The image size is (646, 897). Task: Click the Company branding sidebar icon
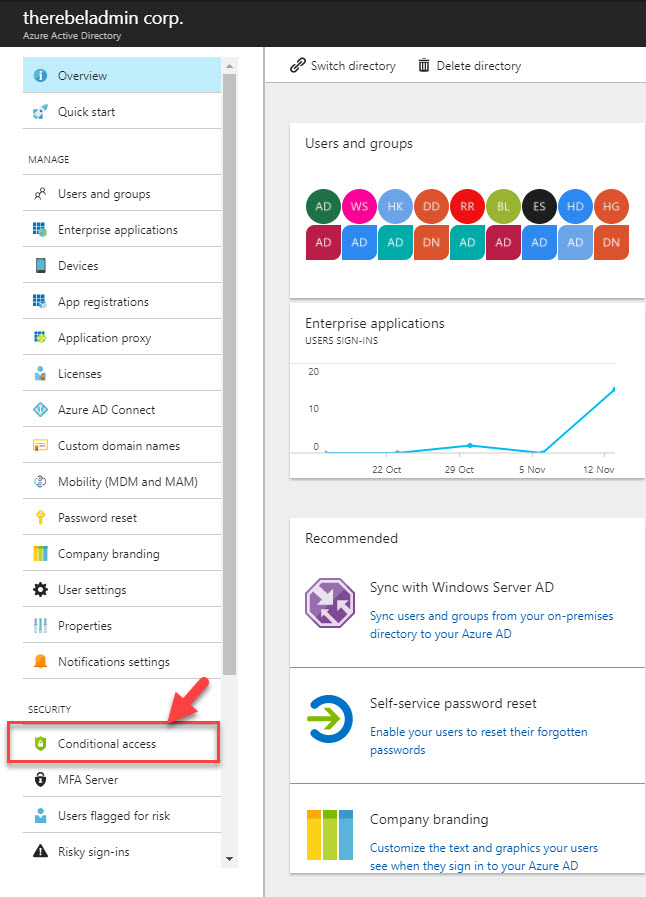click(40, 554)
